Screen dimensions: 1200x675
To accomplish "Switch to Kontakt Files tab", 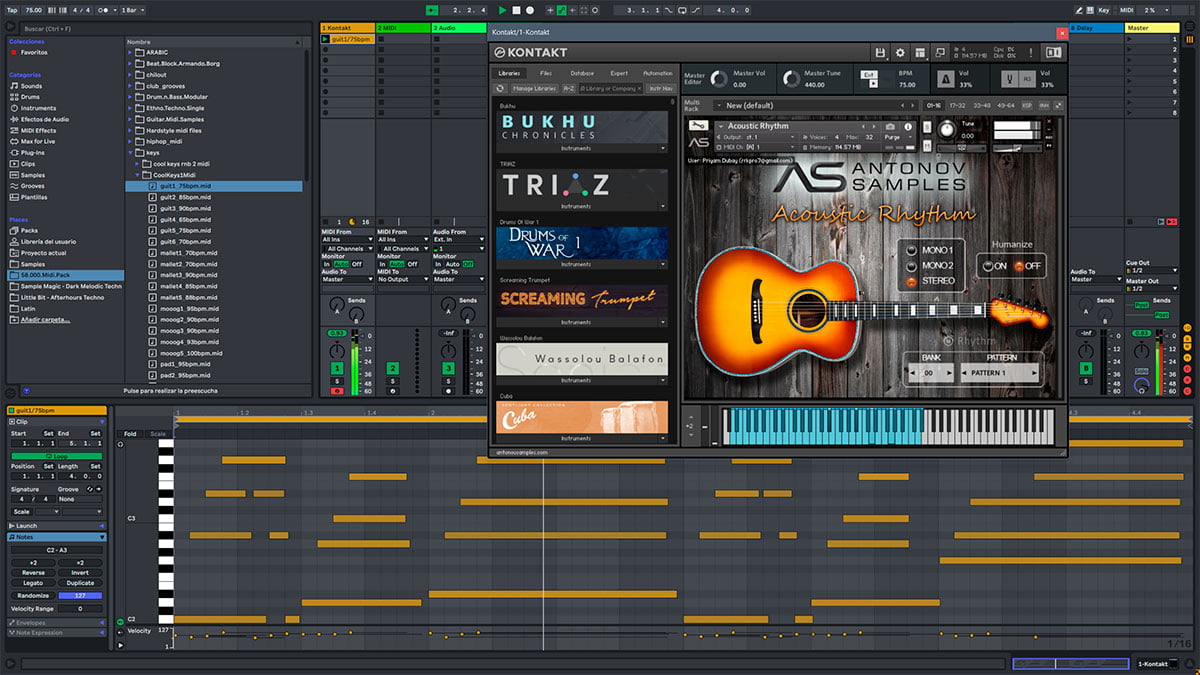I will [546, 73].
